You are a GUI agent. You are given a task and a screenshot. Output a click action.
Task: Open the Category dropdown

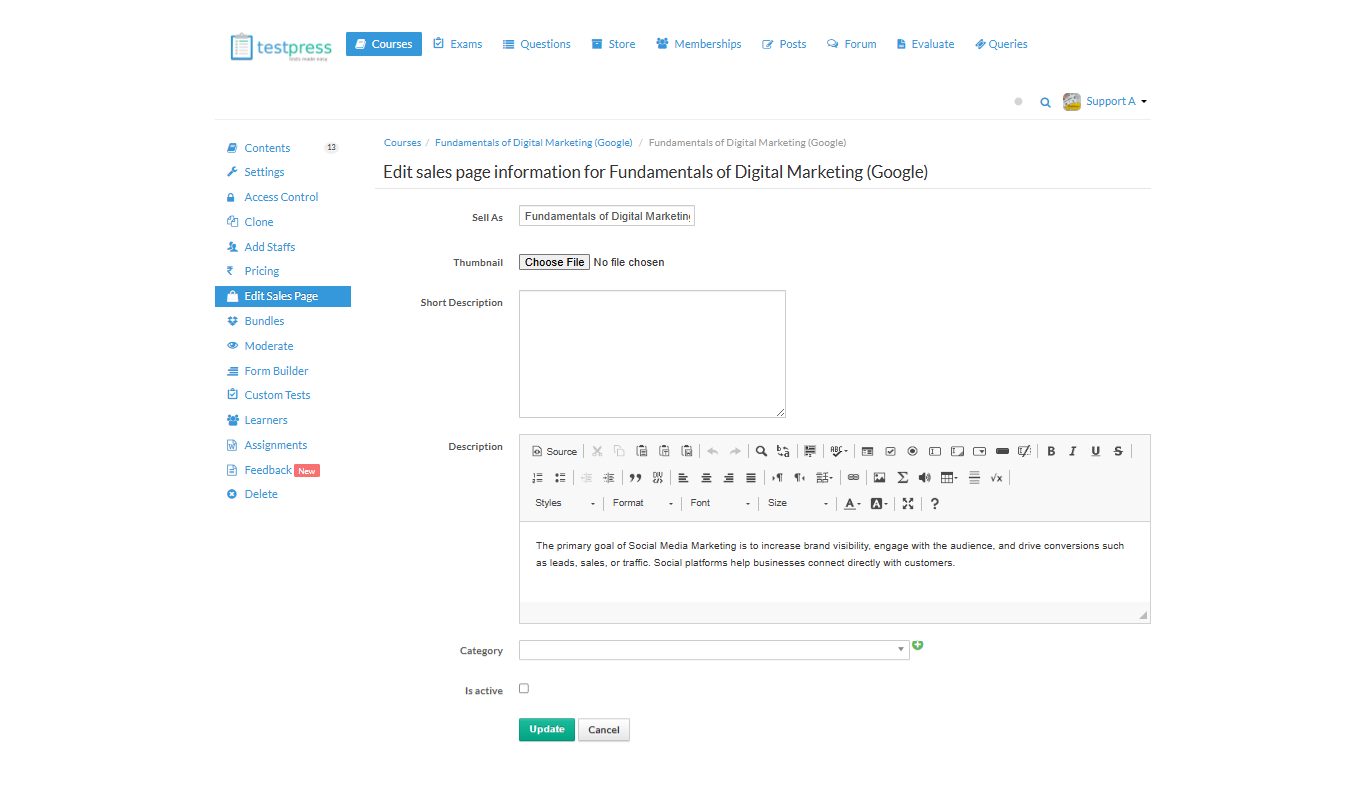tap(714, 650)
